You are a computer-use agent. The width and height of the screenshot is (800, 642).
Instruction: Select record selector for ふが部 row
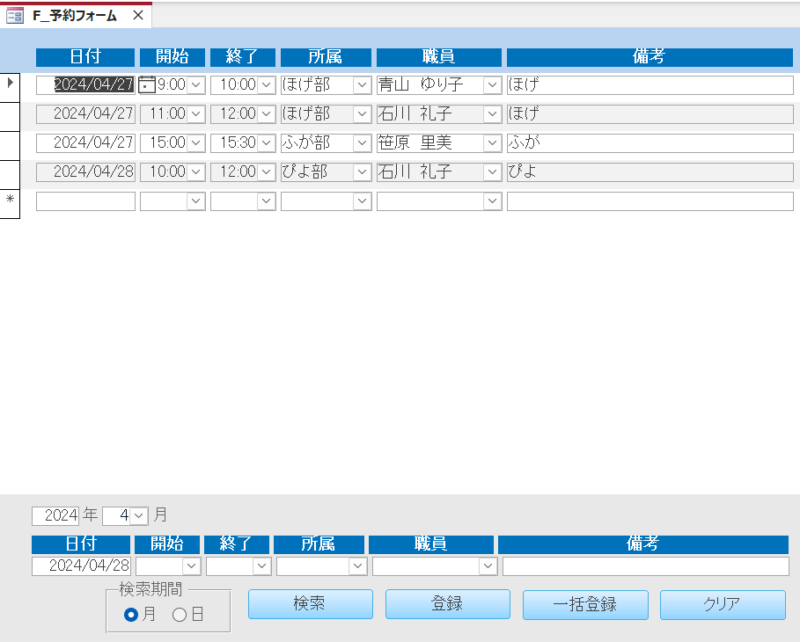point(10,145)
